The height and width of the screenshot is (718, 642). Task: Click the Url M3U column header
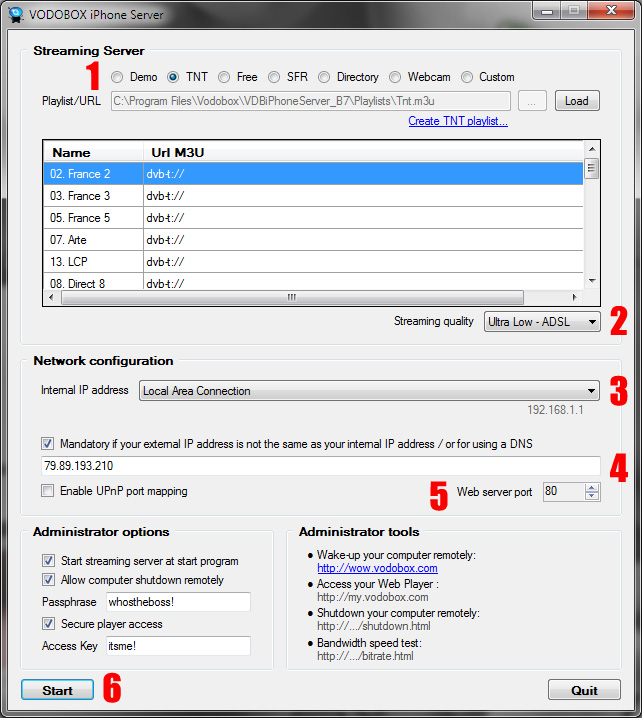point(363,152)
